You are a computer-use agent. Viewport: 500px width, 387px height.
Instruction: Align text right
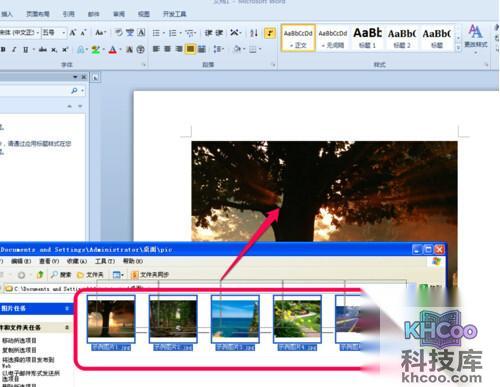[179, 49]
